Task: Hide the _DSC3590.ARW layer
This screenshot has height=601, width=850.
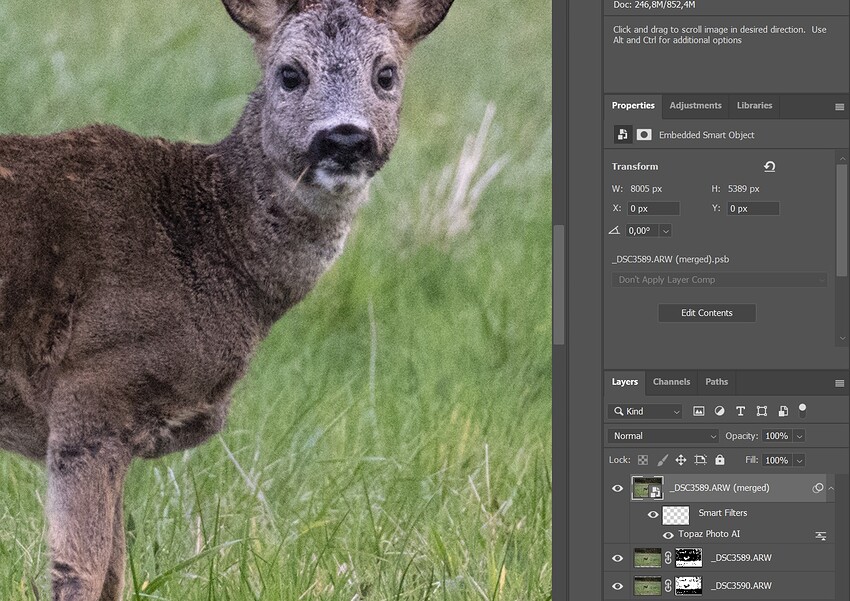Action: point(617,586)
